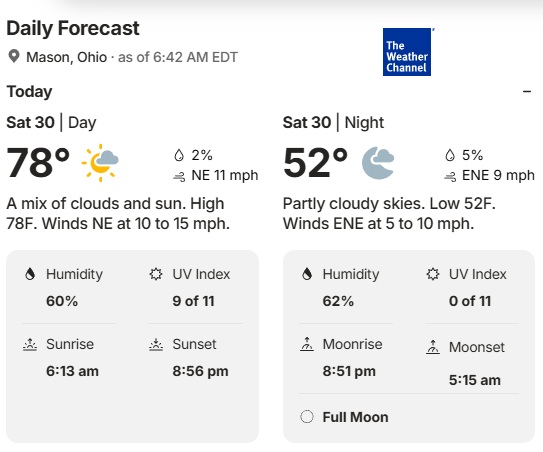The height and width of the screenshot is (452, 543).
Task: Click the partly cloudy night moon icon
Action: [x=378, y=162]
